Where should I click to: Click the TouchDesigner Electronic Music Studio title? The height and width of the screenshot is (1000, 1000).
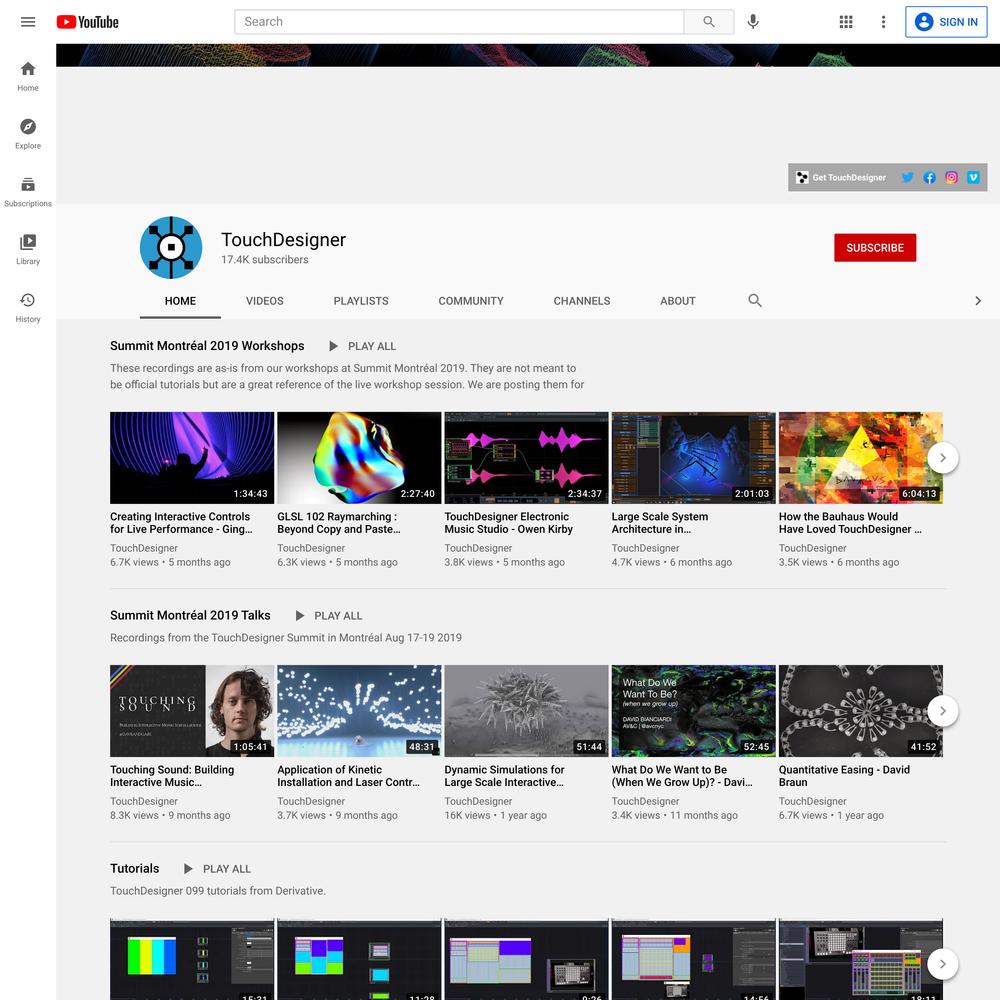coord(509,523)
